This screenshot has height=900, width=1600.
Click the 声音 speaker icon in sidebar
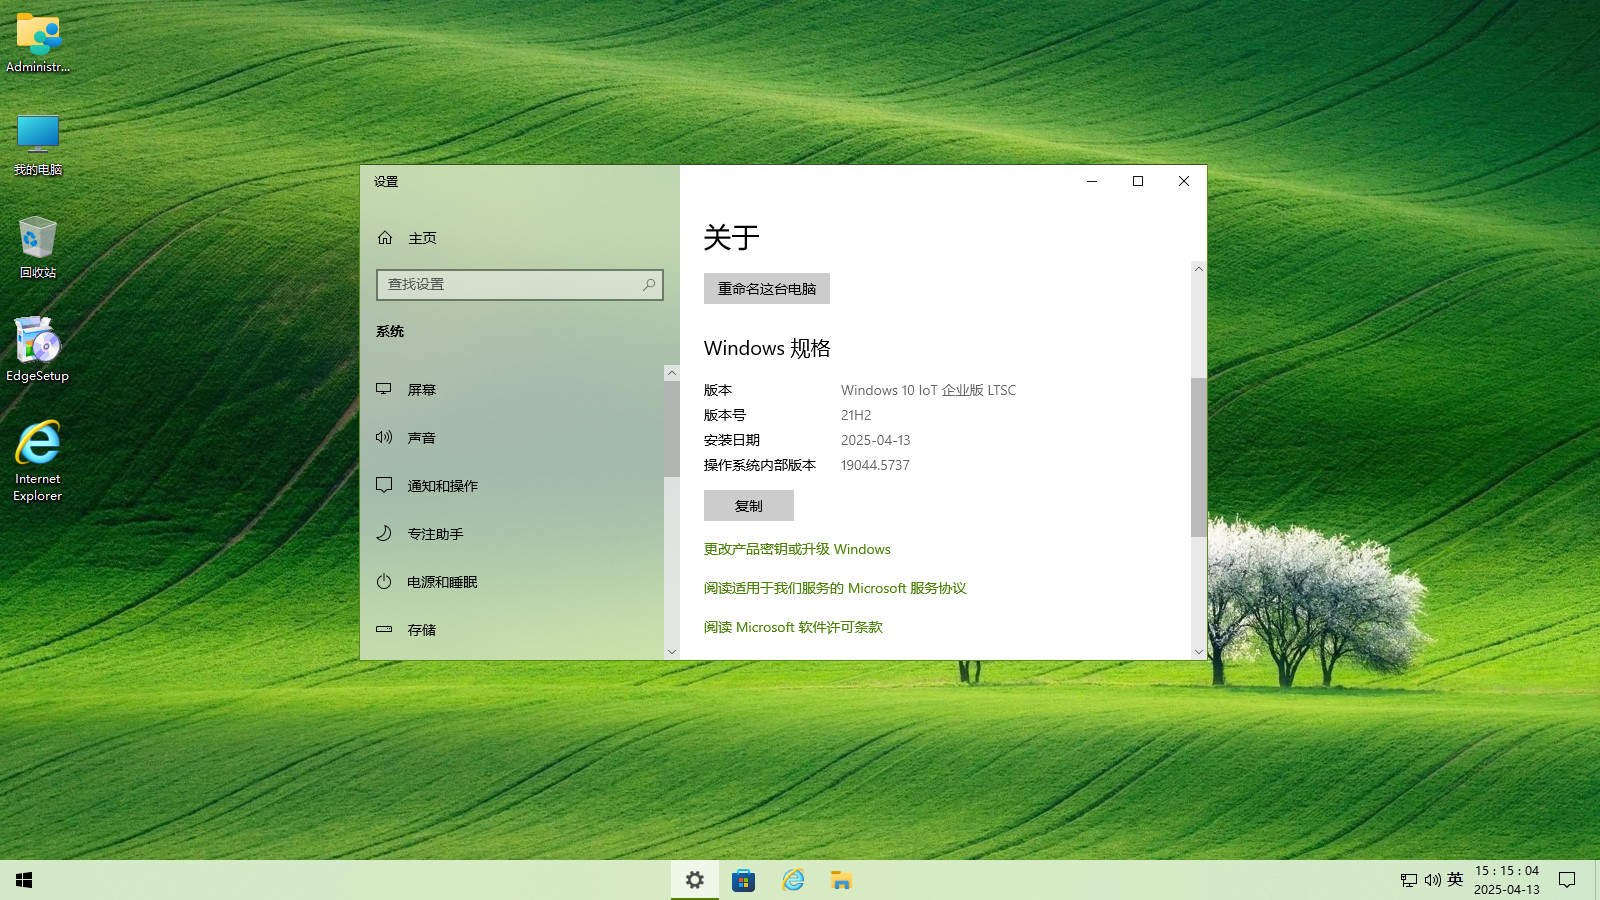pyautogui.click(x=384, y=437)
